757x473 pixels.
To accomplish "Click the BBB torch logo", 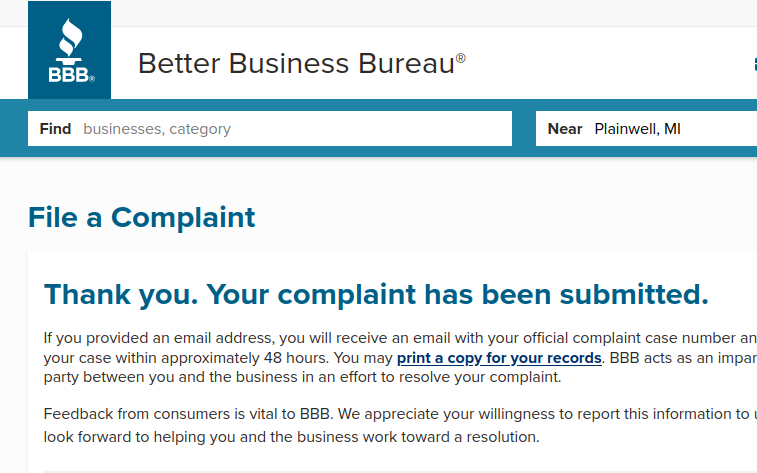I will 70,50.
